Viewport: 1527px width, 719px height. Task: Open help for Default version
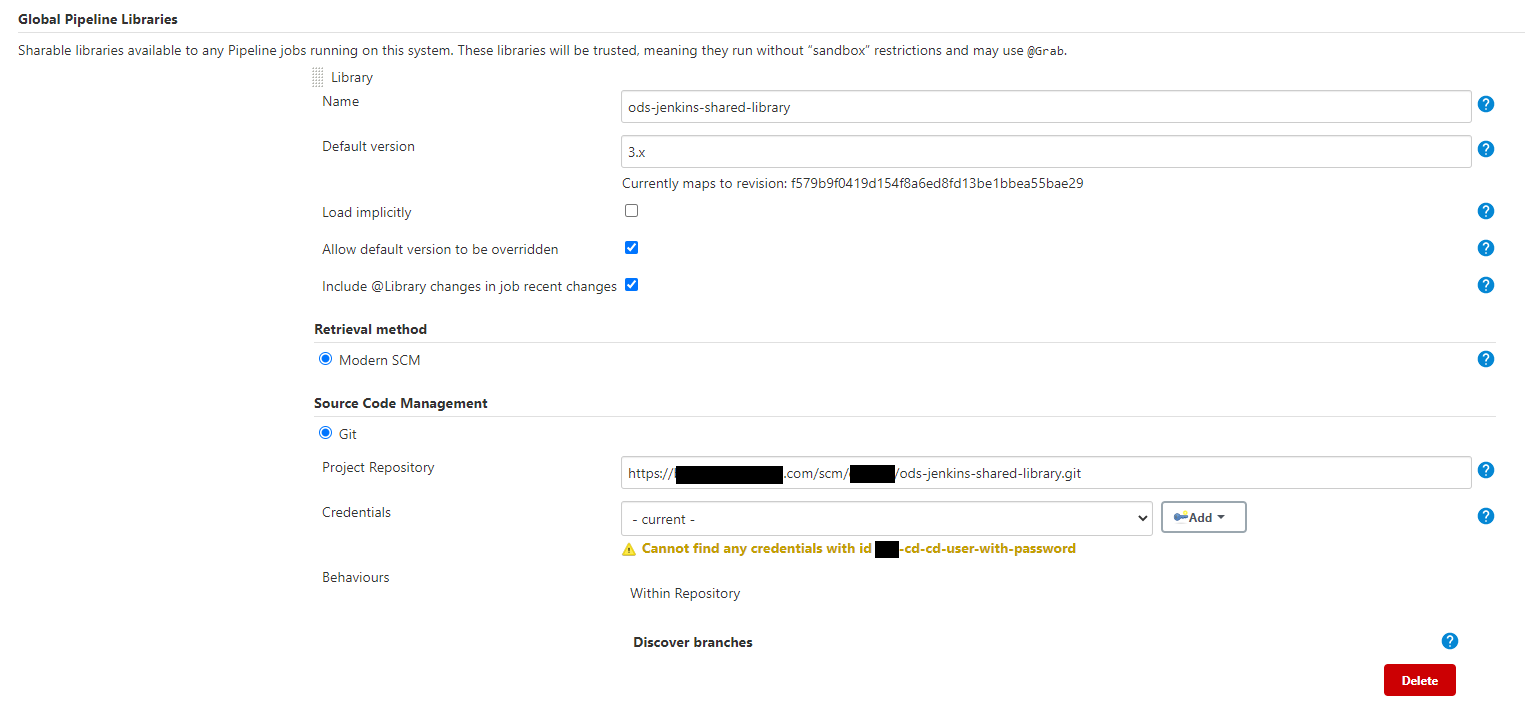pyautogui.click(x=1485, y=149)
